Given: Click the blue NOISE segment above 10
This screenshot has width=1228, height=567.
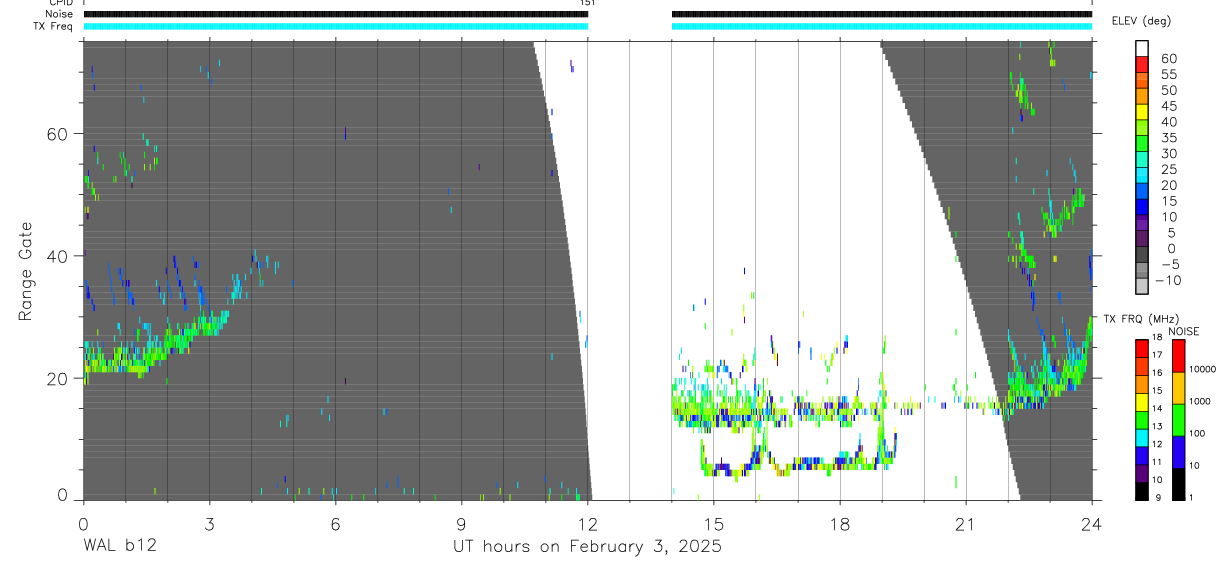Looking at the screenshot, I should click(x=1179, y=452).
